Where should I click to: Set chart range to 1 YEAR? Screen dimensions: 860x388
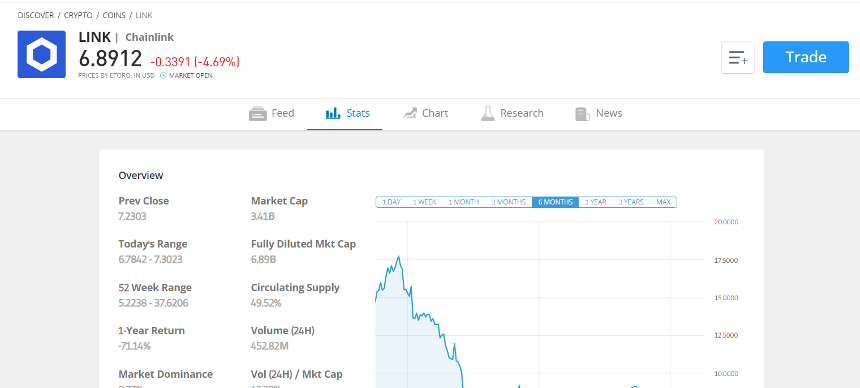596,202
